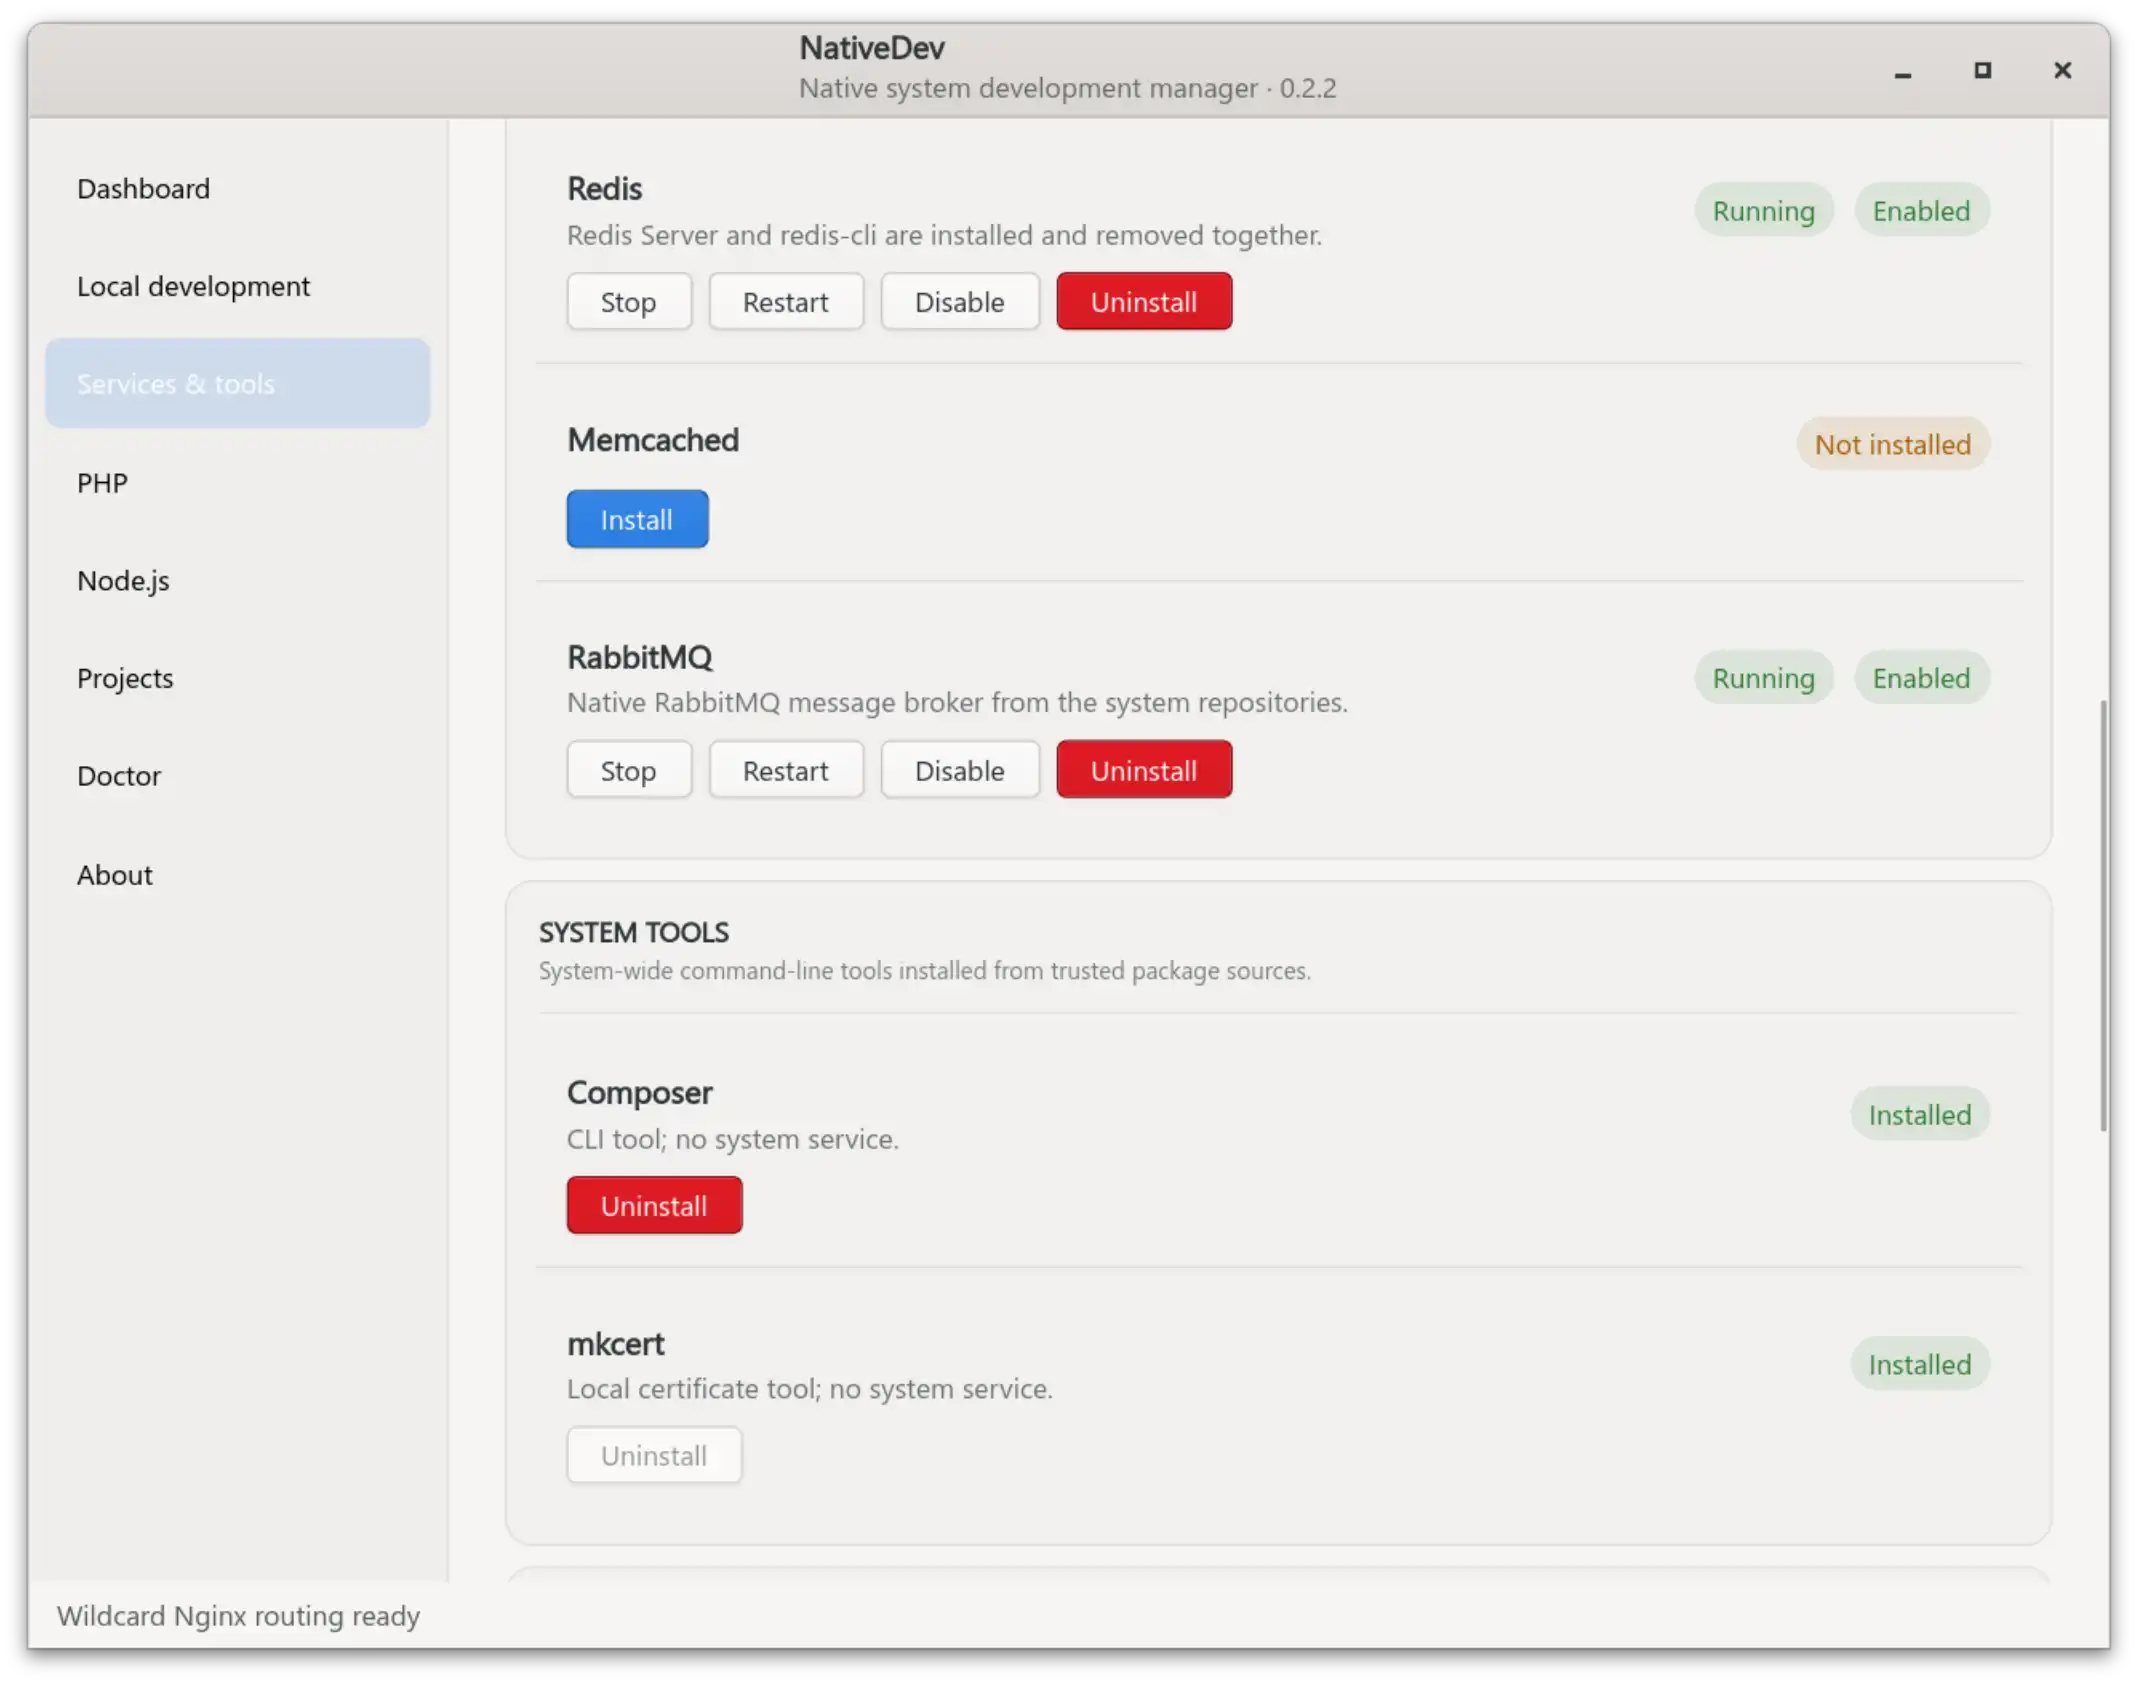This screenshot has width=2136, height=1682.
Task: Restart the Redis service
Action: [786, 302]
